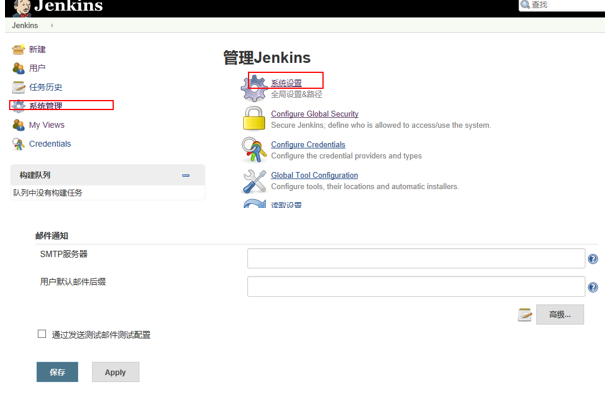The image size is (605, 396).
Task: Open 任务历史 in the sidebar
Action: pyautogui.click(x=46, y=87)
